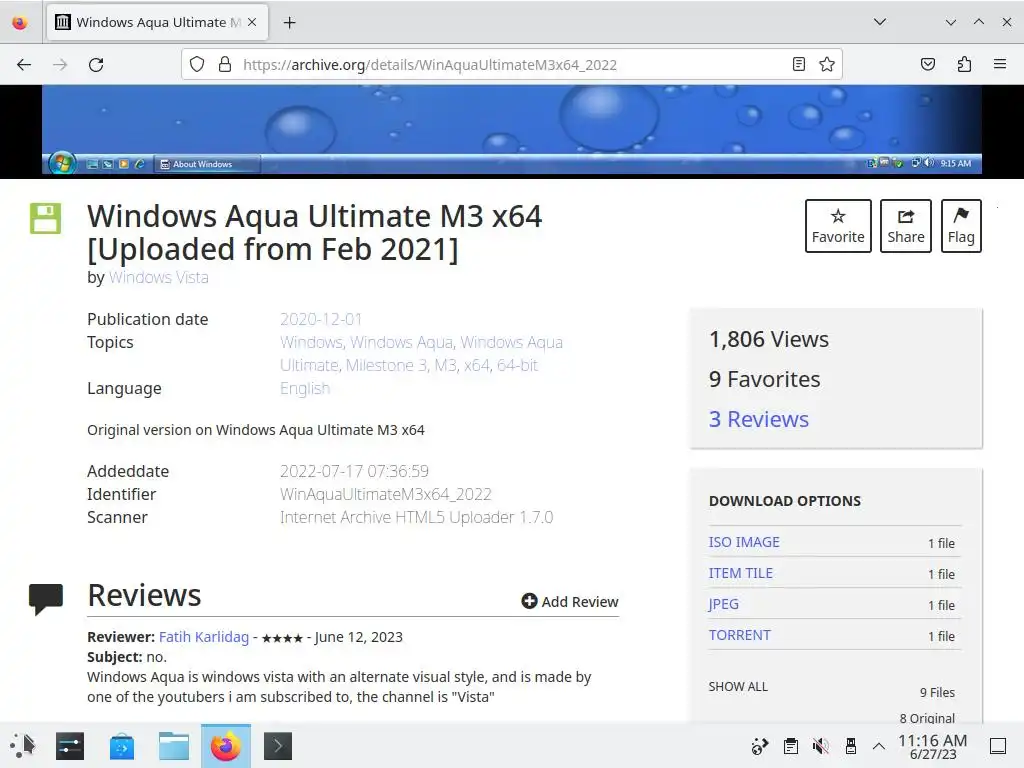Switch to Firefox in the taskbar
Viewport: 1024px width, 768px height.
pos(226,746)
